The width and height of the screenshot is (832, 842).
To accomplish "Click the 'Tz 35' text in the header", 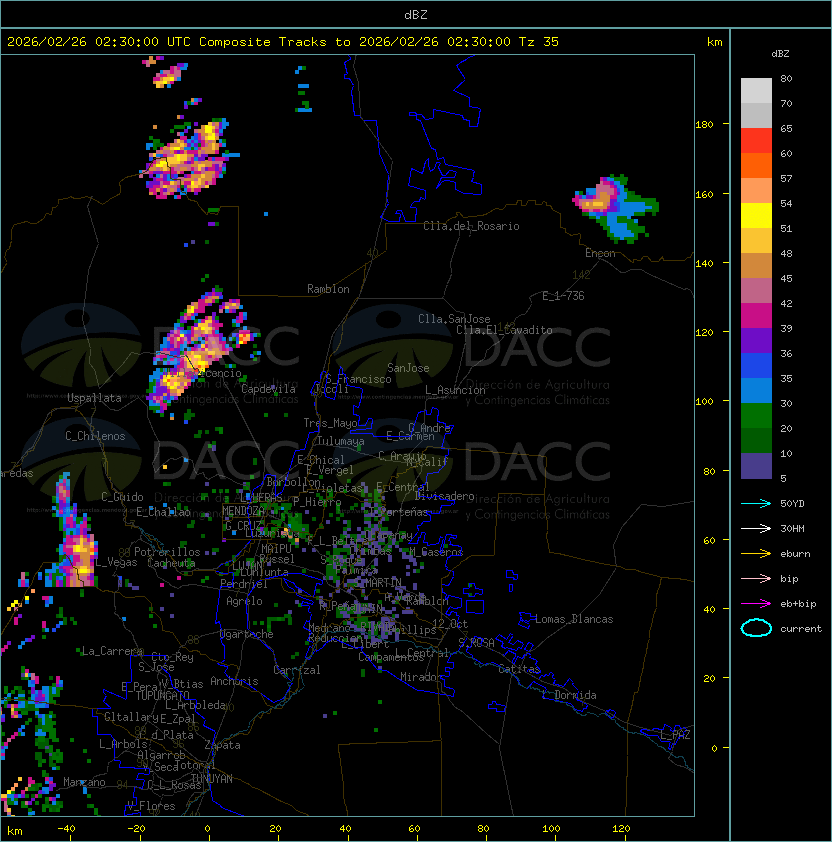I will [539, 41].
